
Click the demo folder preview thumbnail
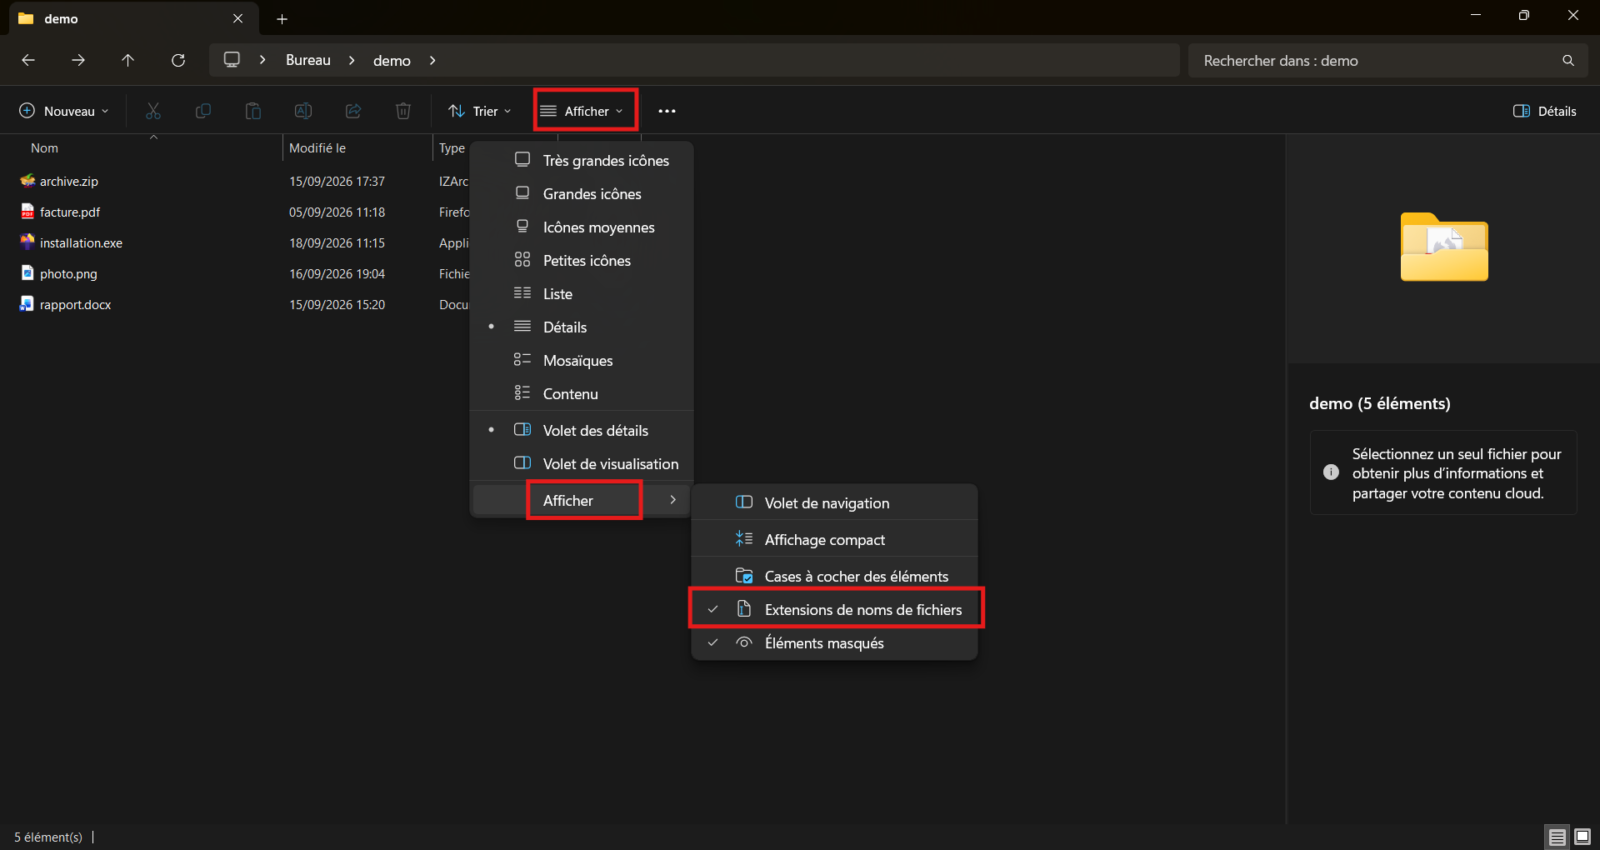tap(1444, 247)
